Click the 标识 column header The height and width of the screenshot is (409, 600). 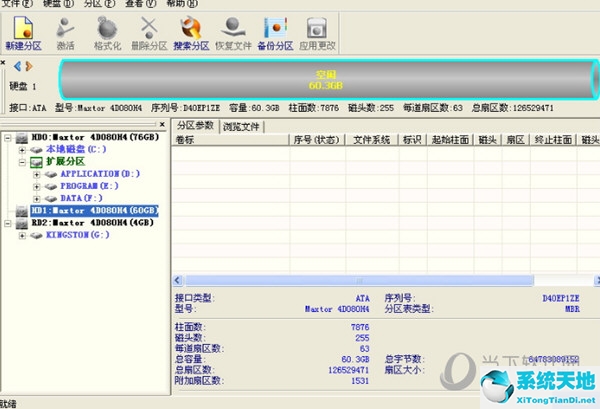coord(412,140)
